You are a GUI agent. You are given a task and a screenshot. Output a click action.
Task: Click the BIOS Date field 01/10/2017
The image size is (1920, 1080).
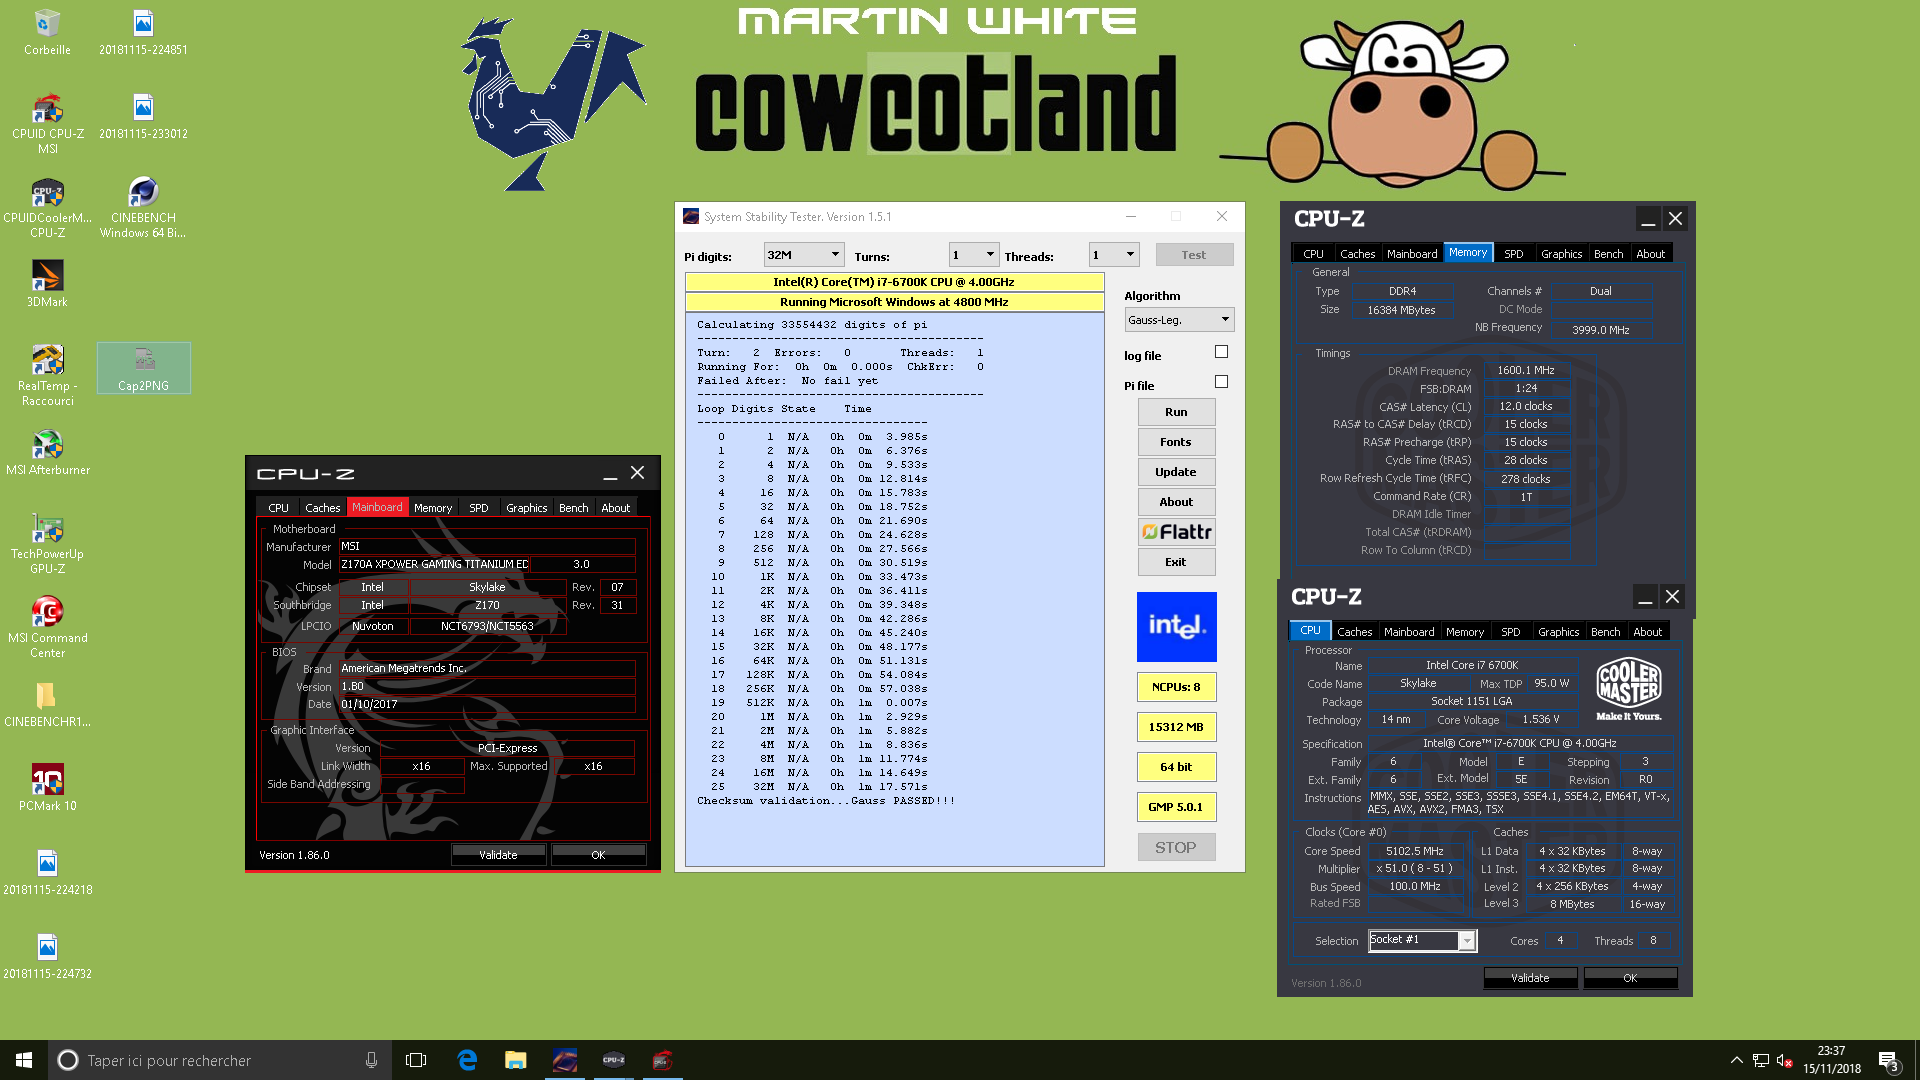point(486,704)
